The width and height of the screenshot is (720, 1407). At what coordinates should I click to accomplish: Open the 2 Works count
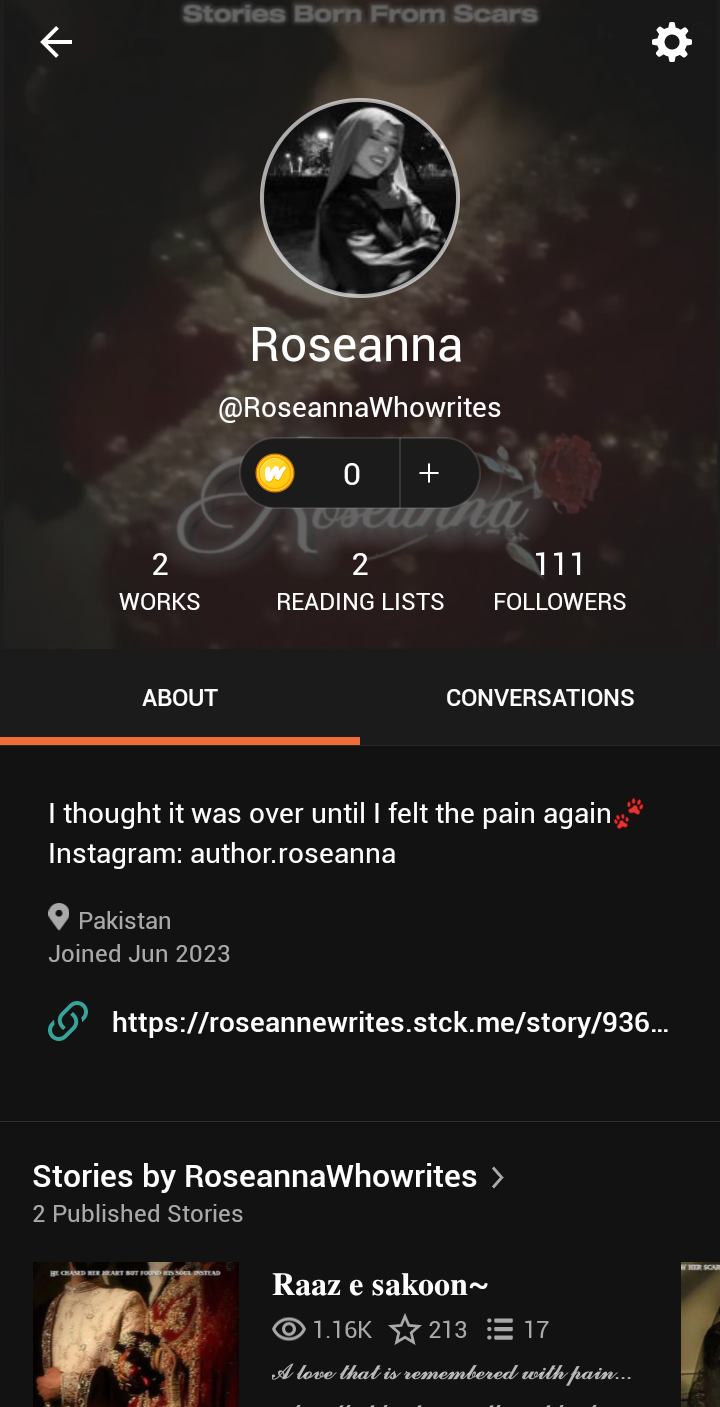coord(160,582)
